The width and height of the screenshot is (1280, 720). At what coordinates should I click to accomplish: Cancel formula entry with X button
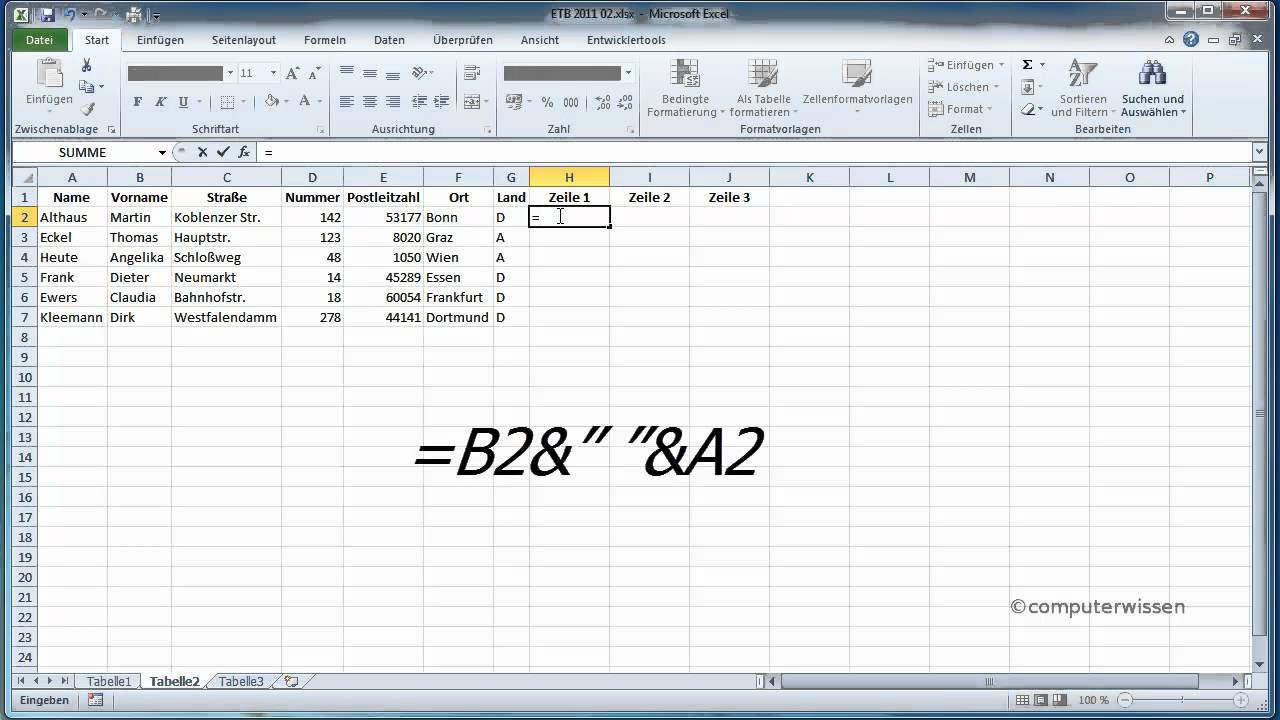click(x=202, y=152)
